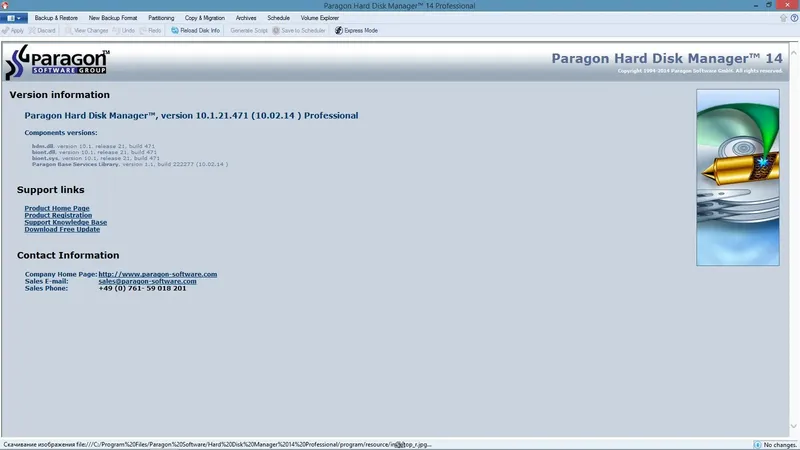The image size is (800, 450).
Task: Click the Paragon app icon in title bar
Action: (5, 5)
